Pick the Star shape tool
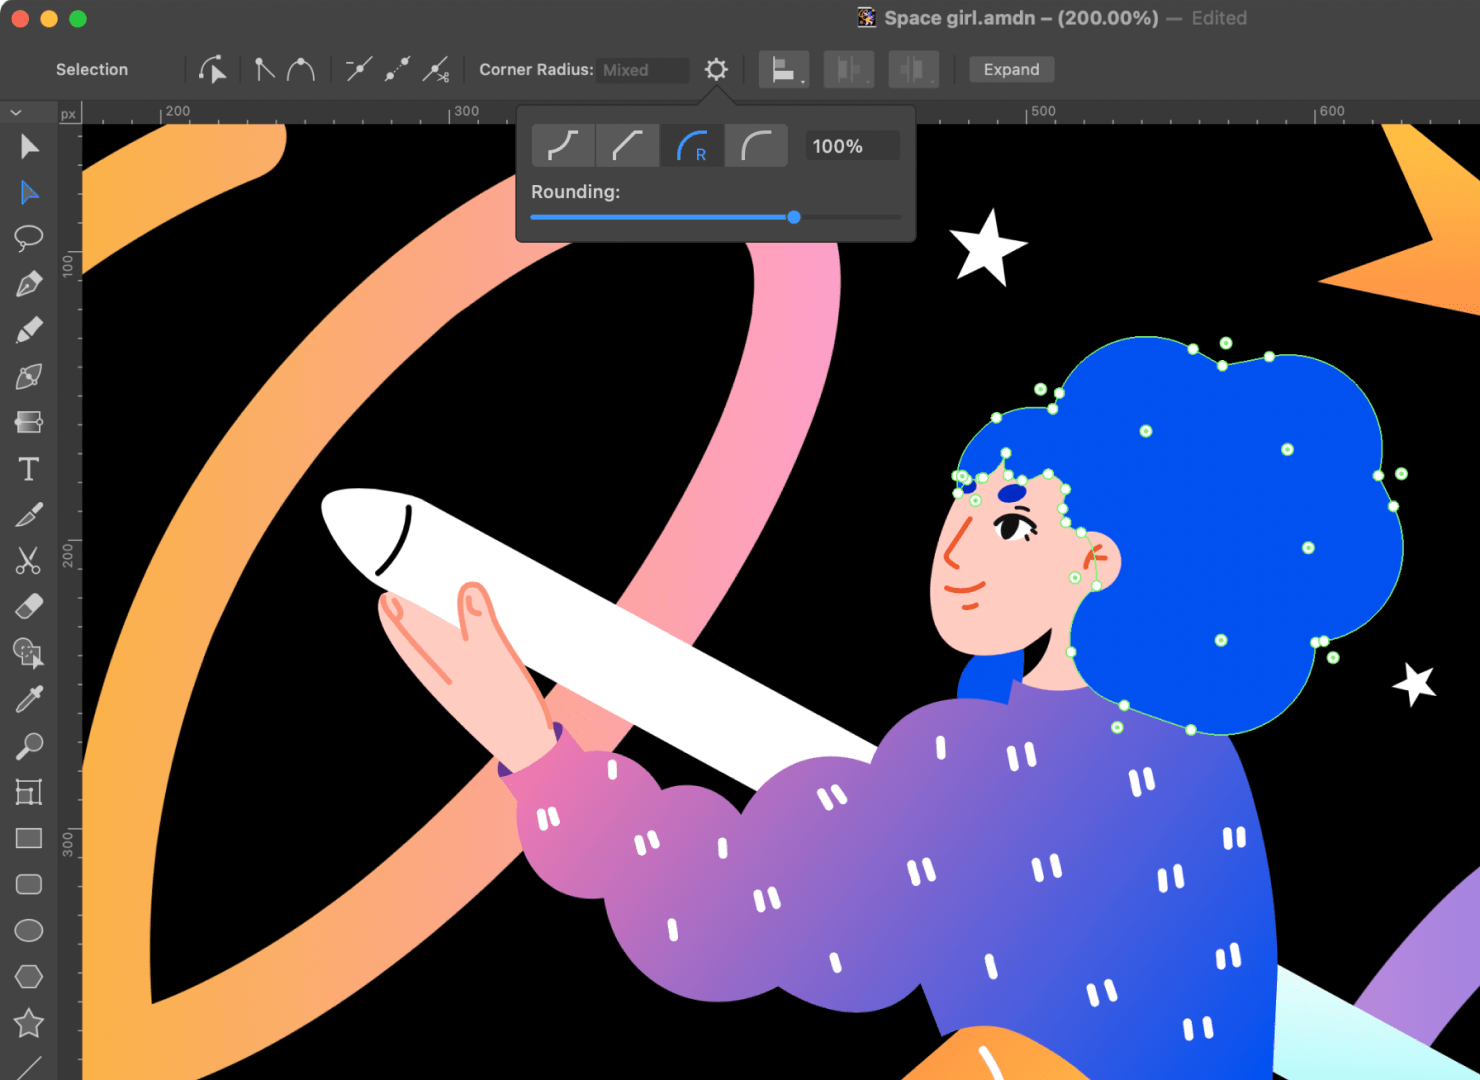This screenshot has height=1080, width=1480. [29, 1023]
